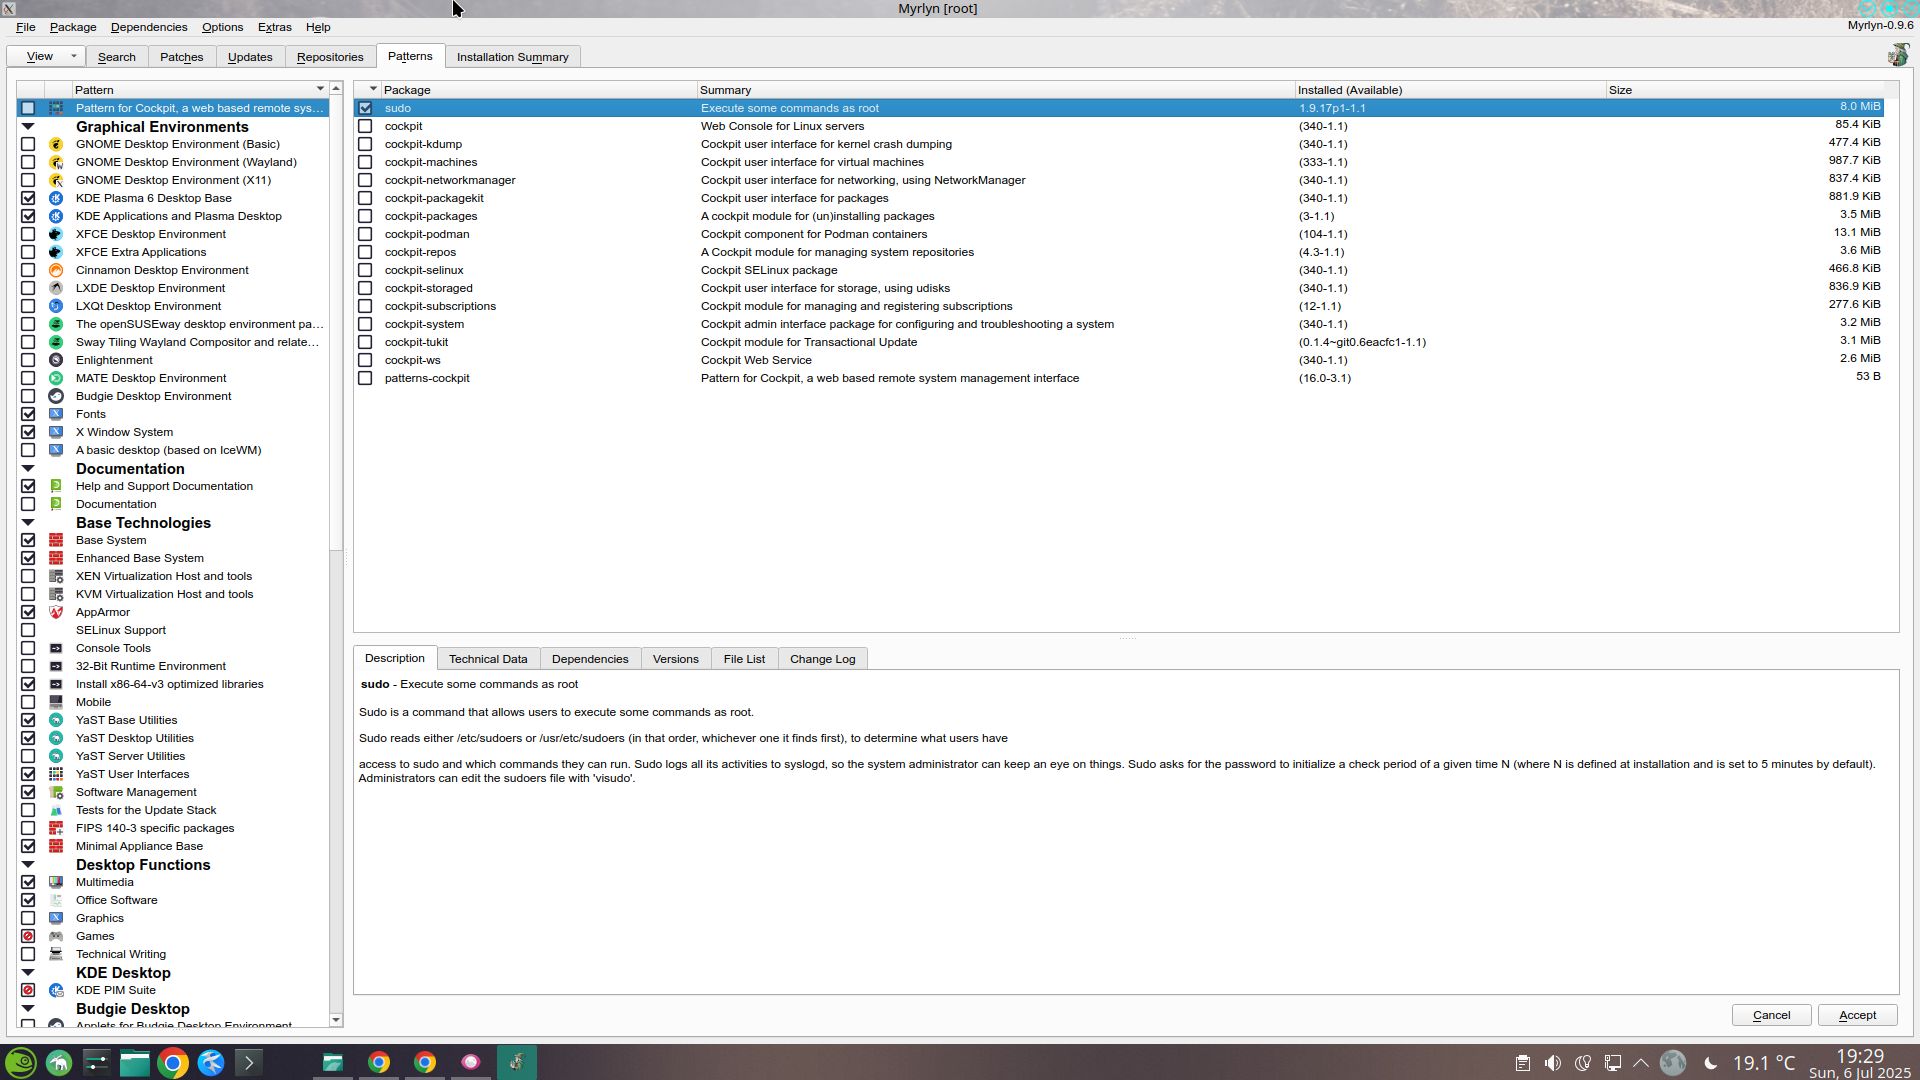1920x1080 pixels.
Task: Toggle the Pattern for Cockpit checkbox
Action: (x=28, y=108)
